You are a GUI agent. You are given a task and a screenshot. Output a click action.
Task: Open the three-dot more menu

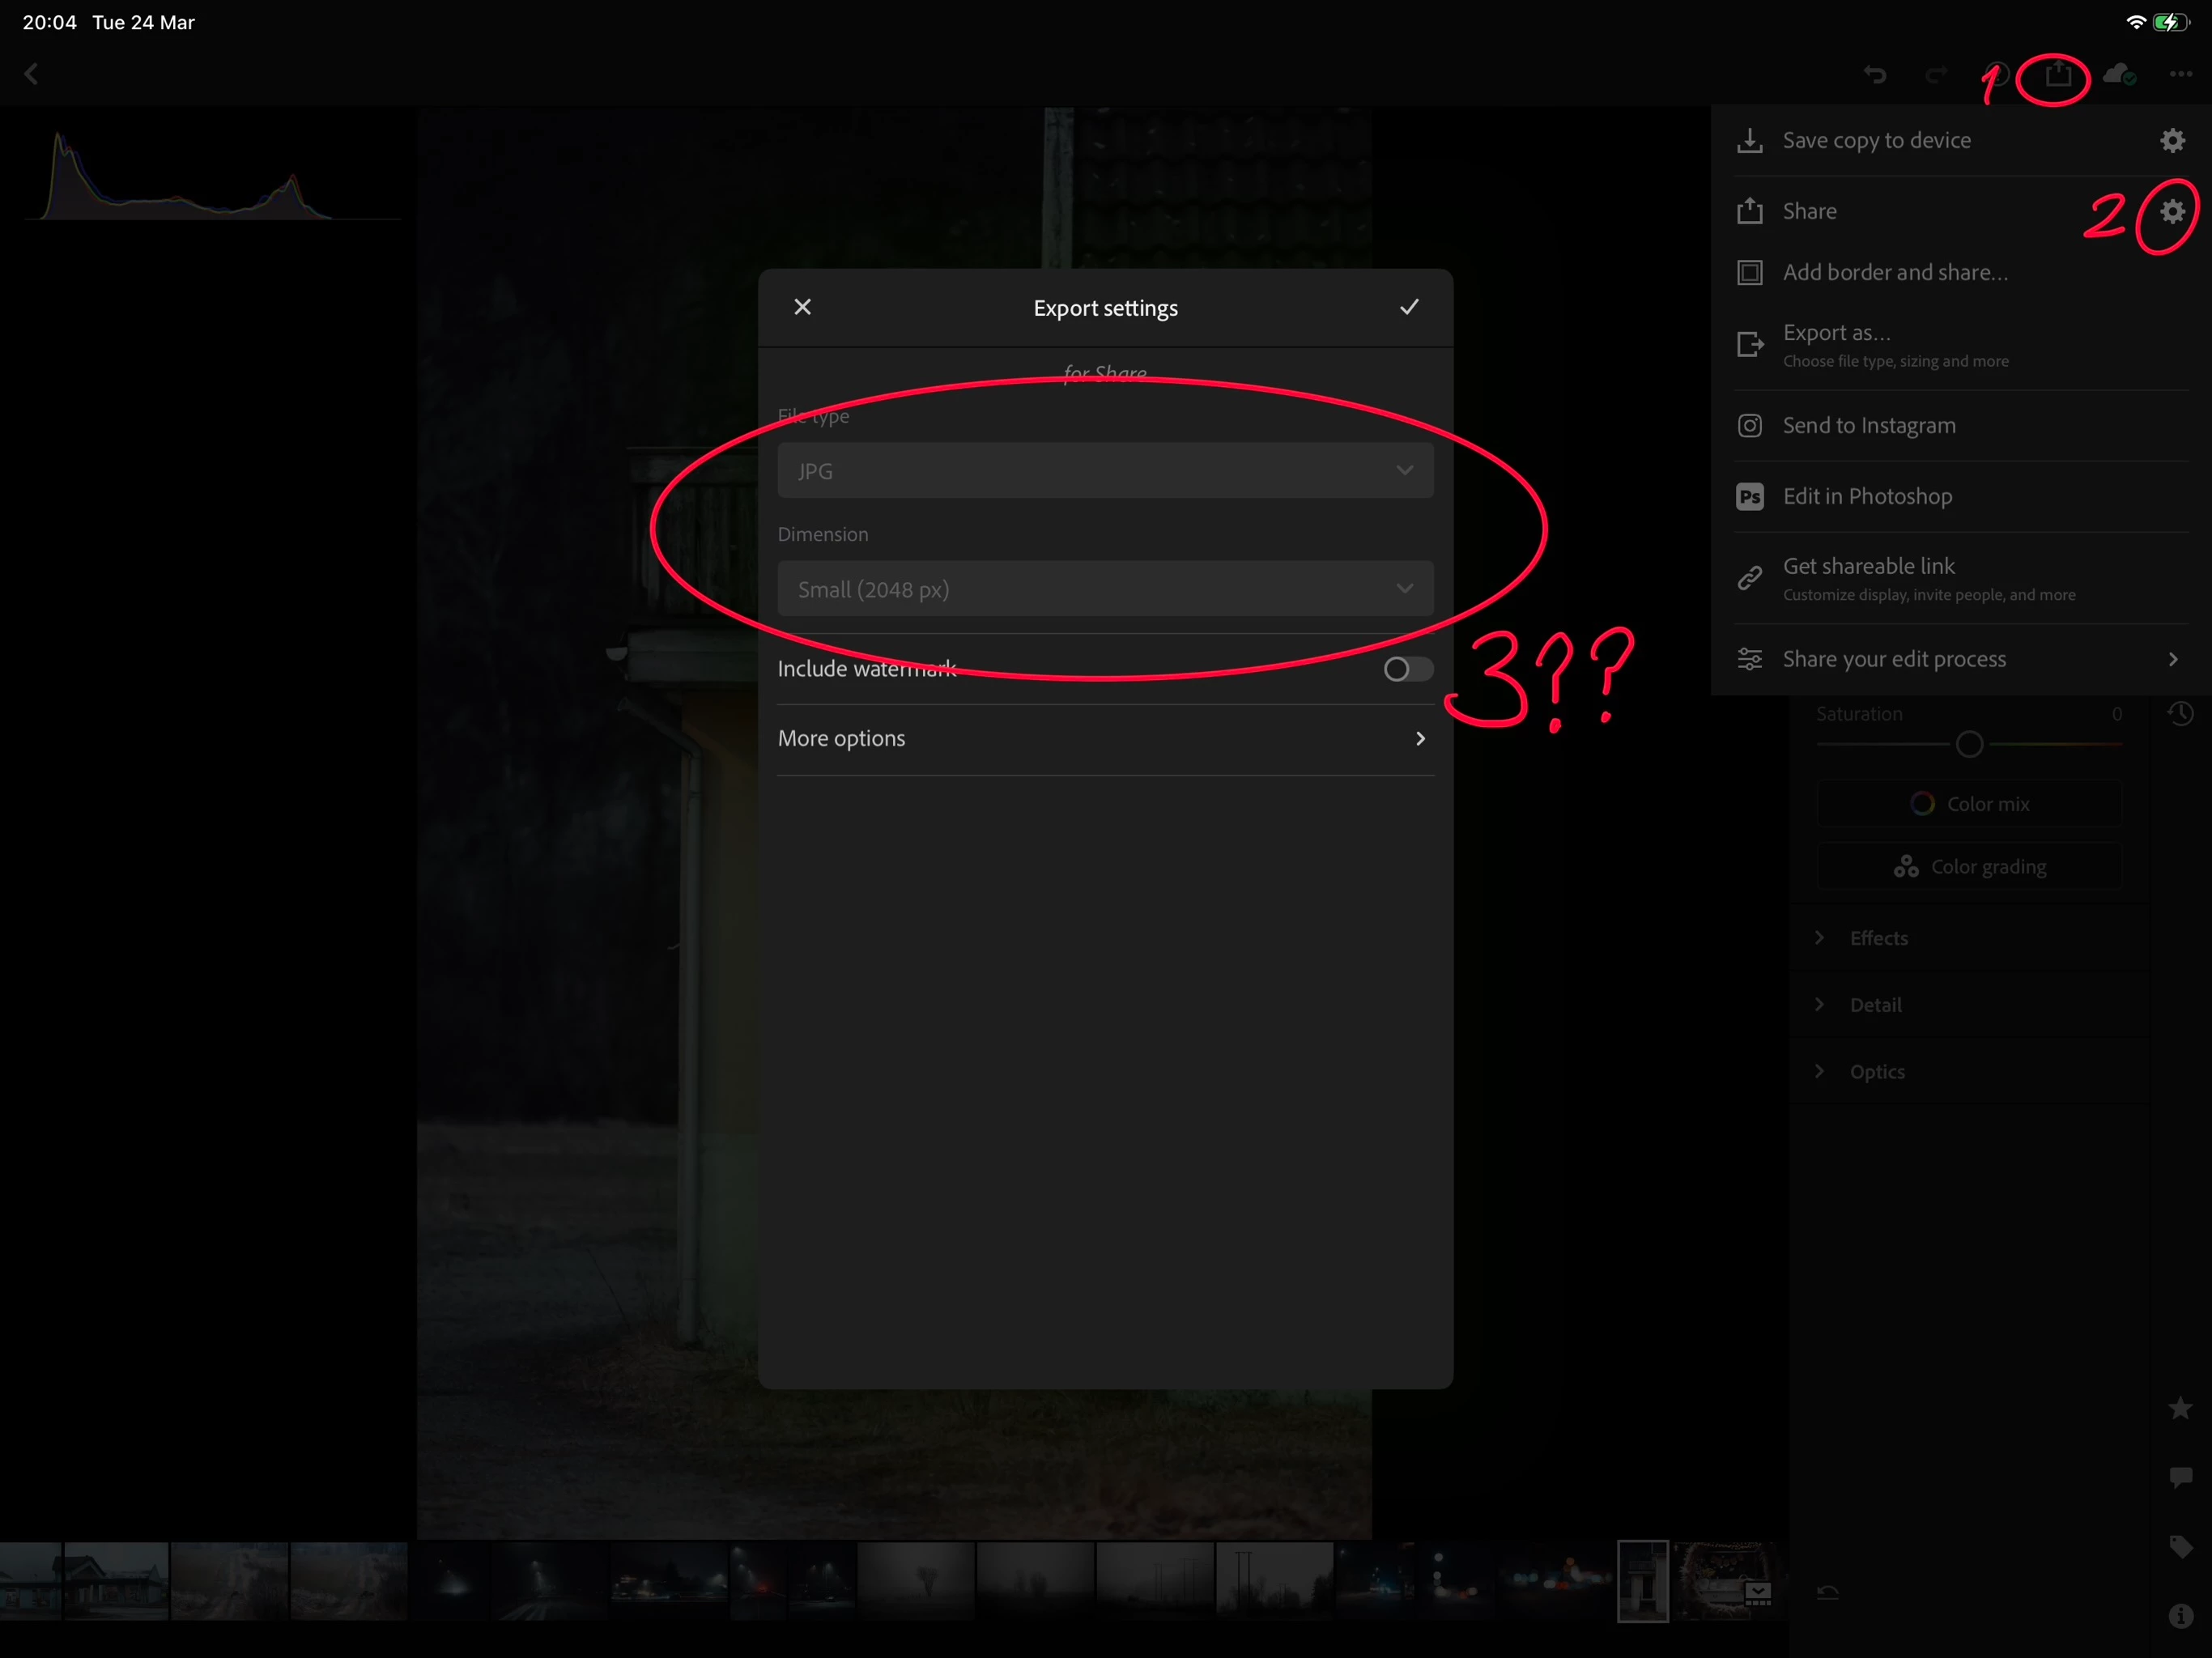(x=2180, y=75)
